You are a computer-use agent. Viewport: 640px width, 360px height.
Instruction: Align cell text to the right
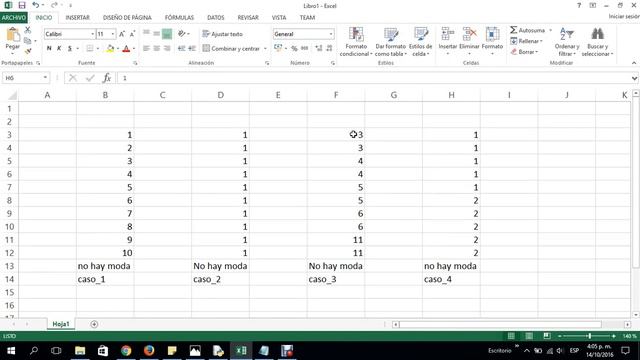point(167,49)
